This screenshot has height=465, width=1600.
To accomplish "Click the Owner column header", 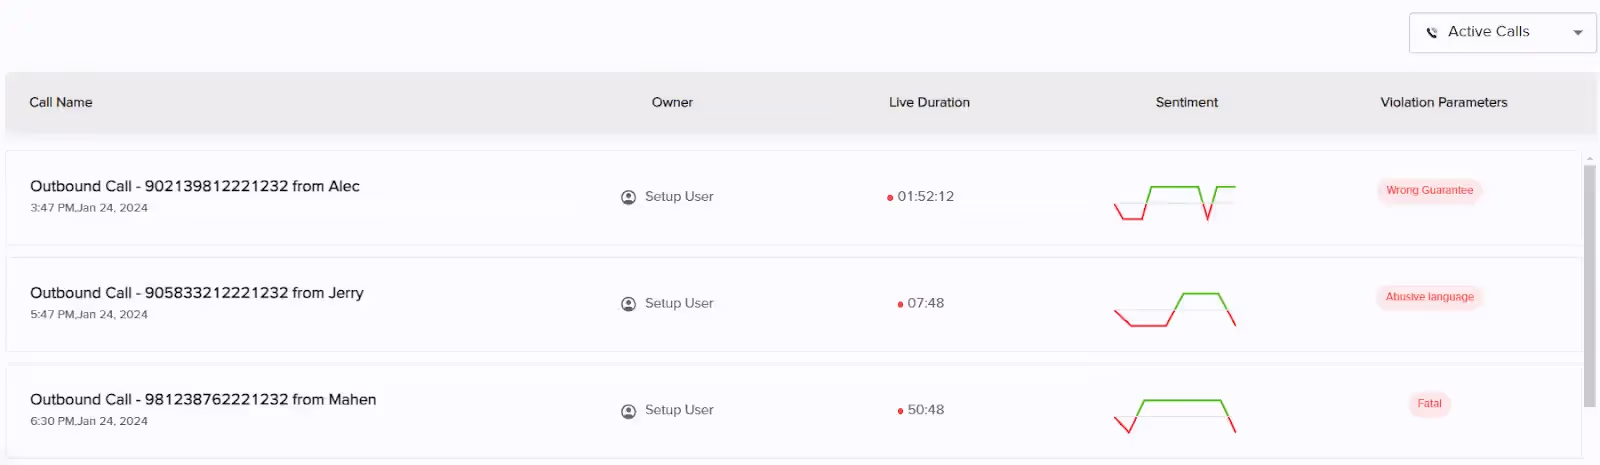I will pyautogui.click(x=672, y=102).
